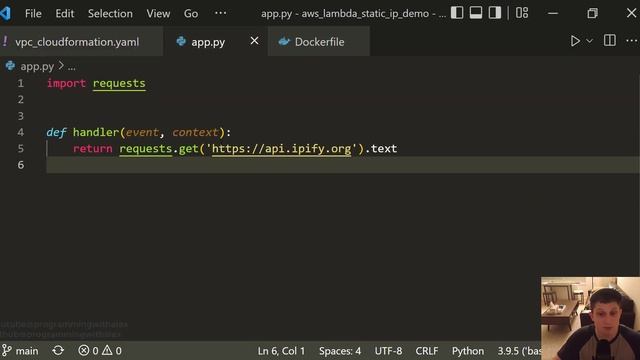Click the .text attribute on line 5
Viewport: 640px width, 360px height.
(x=381, y=149)
